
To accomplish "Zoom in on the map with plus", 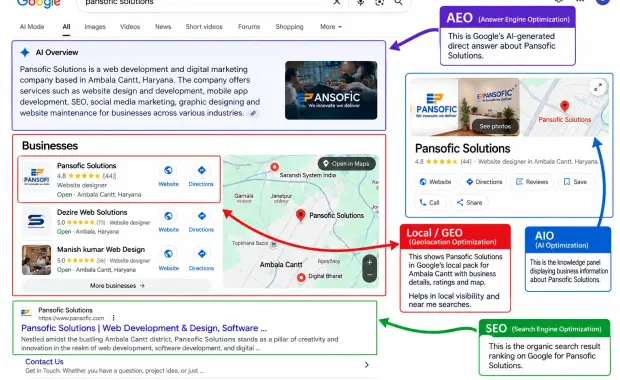I will pos(370,262).
